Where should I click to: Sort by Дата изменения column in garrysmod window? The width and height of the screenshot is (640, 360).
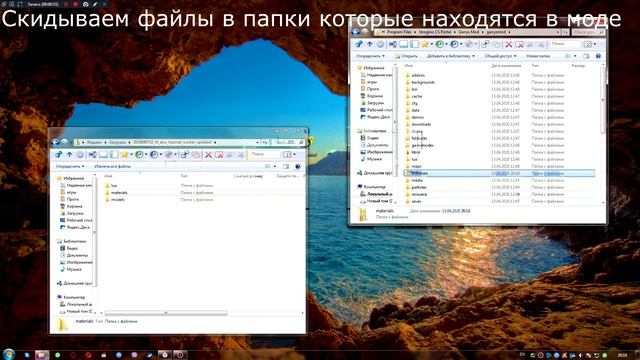tap(506, 65)
